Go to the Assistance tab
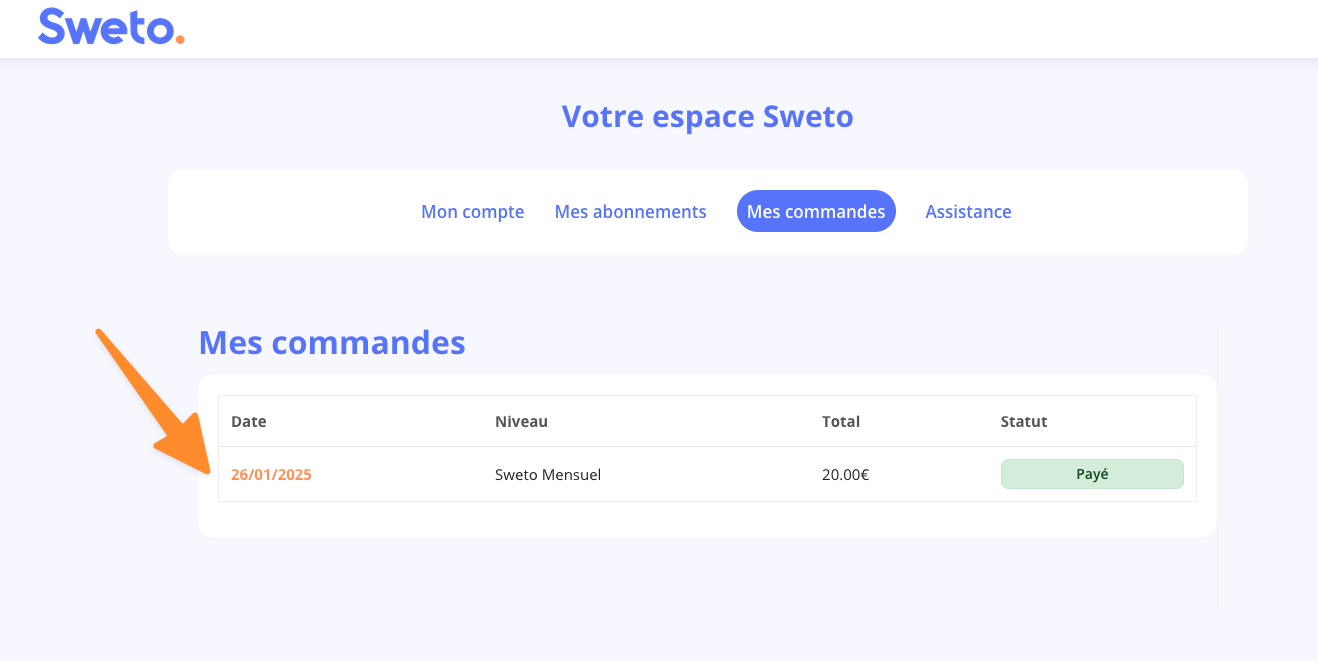 pyautogui.click(x=968, y=212)
